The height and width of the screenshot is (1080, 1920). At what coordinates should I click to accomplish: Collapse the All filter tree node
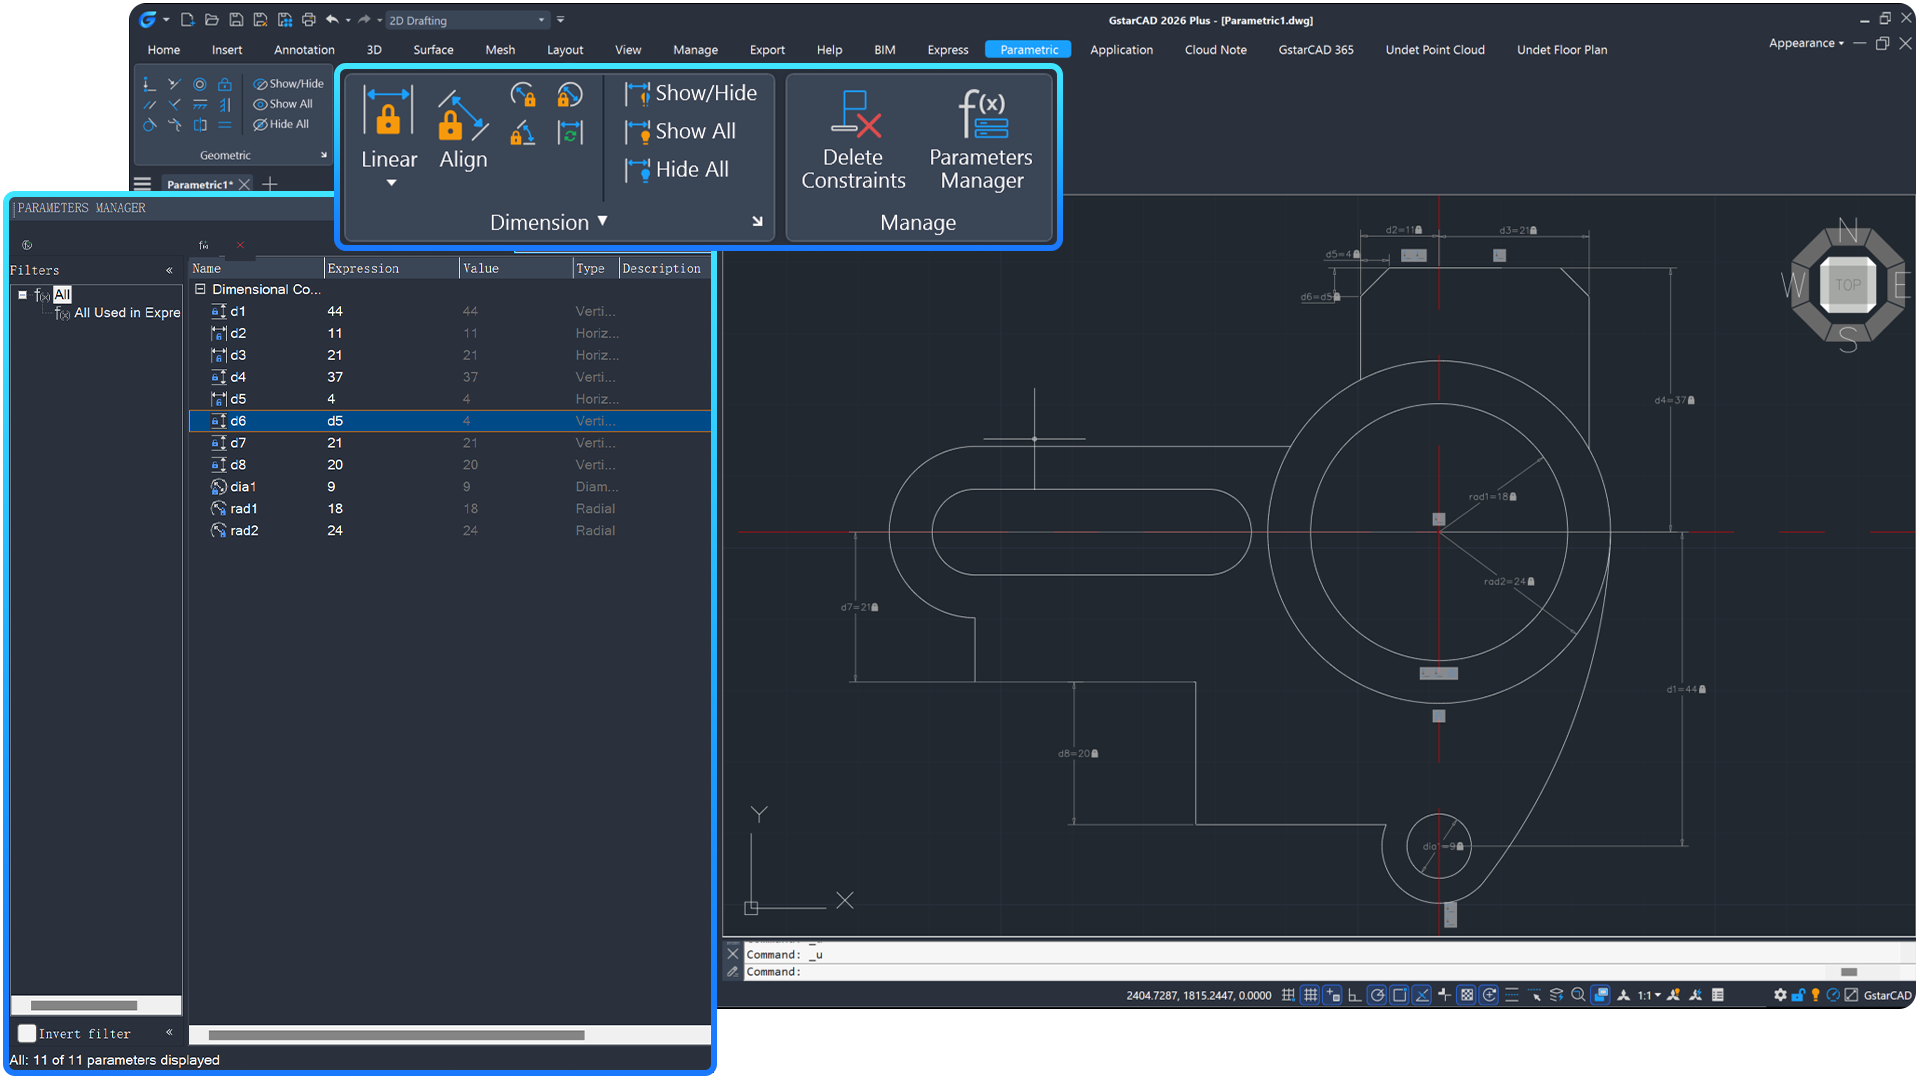coord(22,295)
